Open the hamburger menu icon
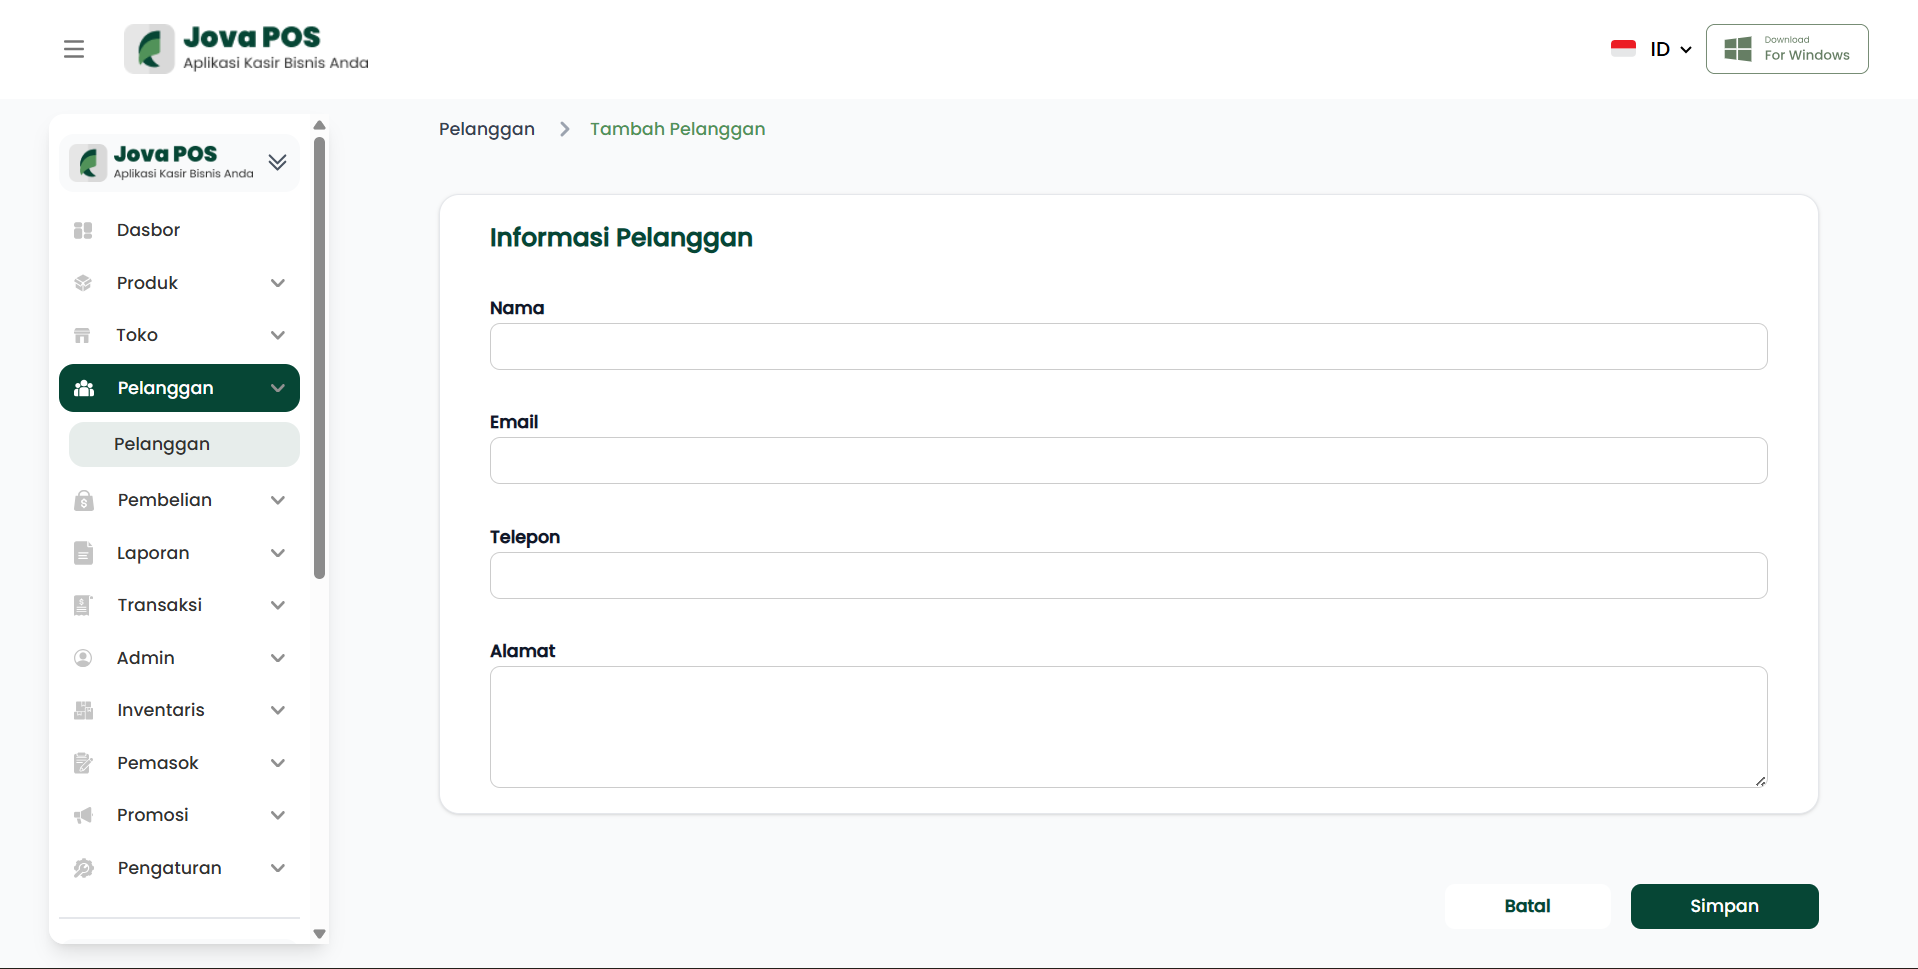 click(x=74, y=49)
